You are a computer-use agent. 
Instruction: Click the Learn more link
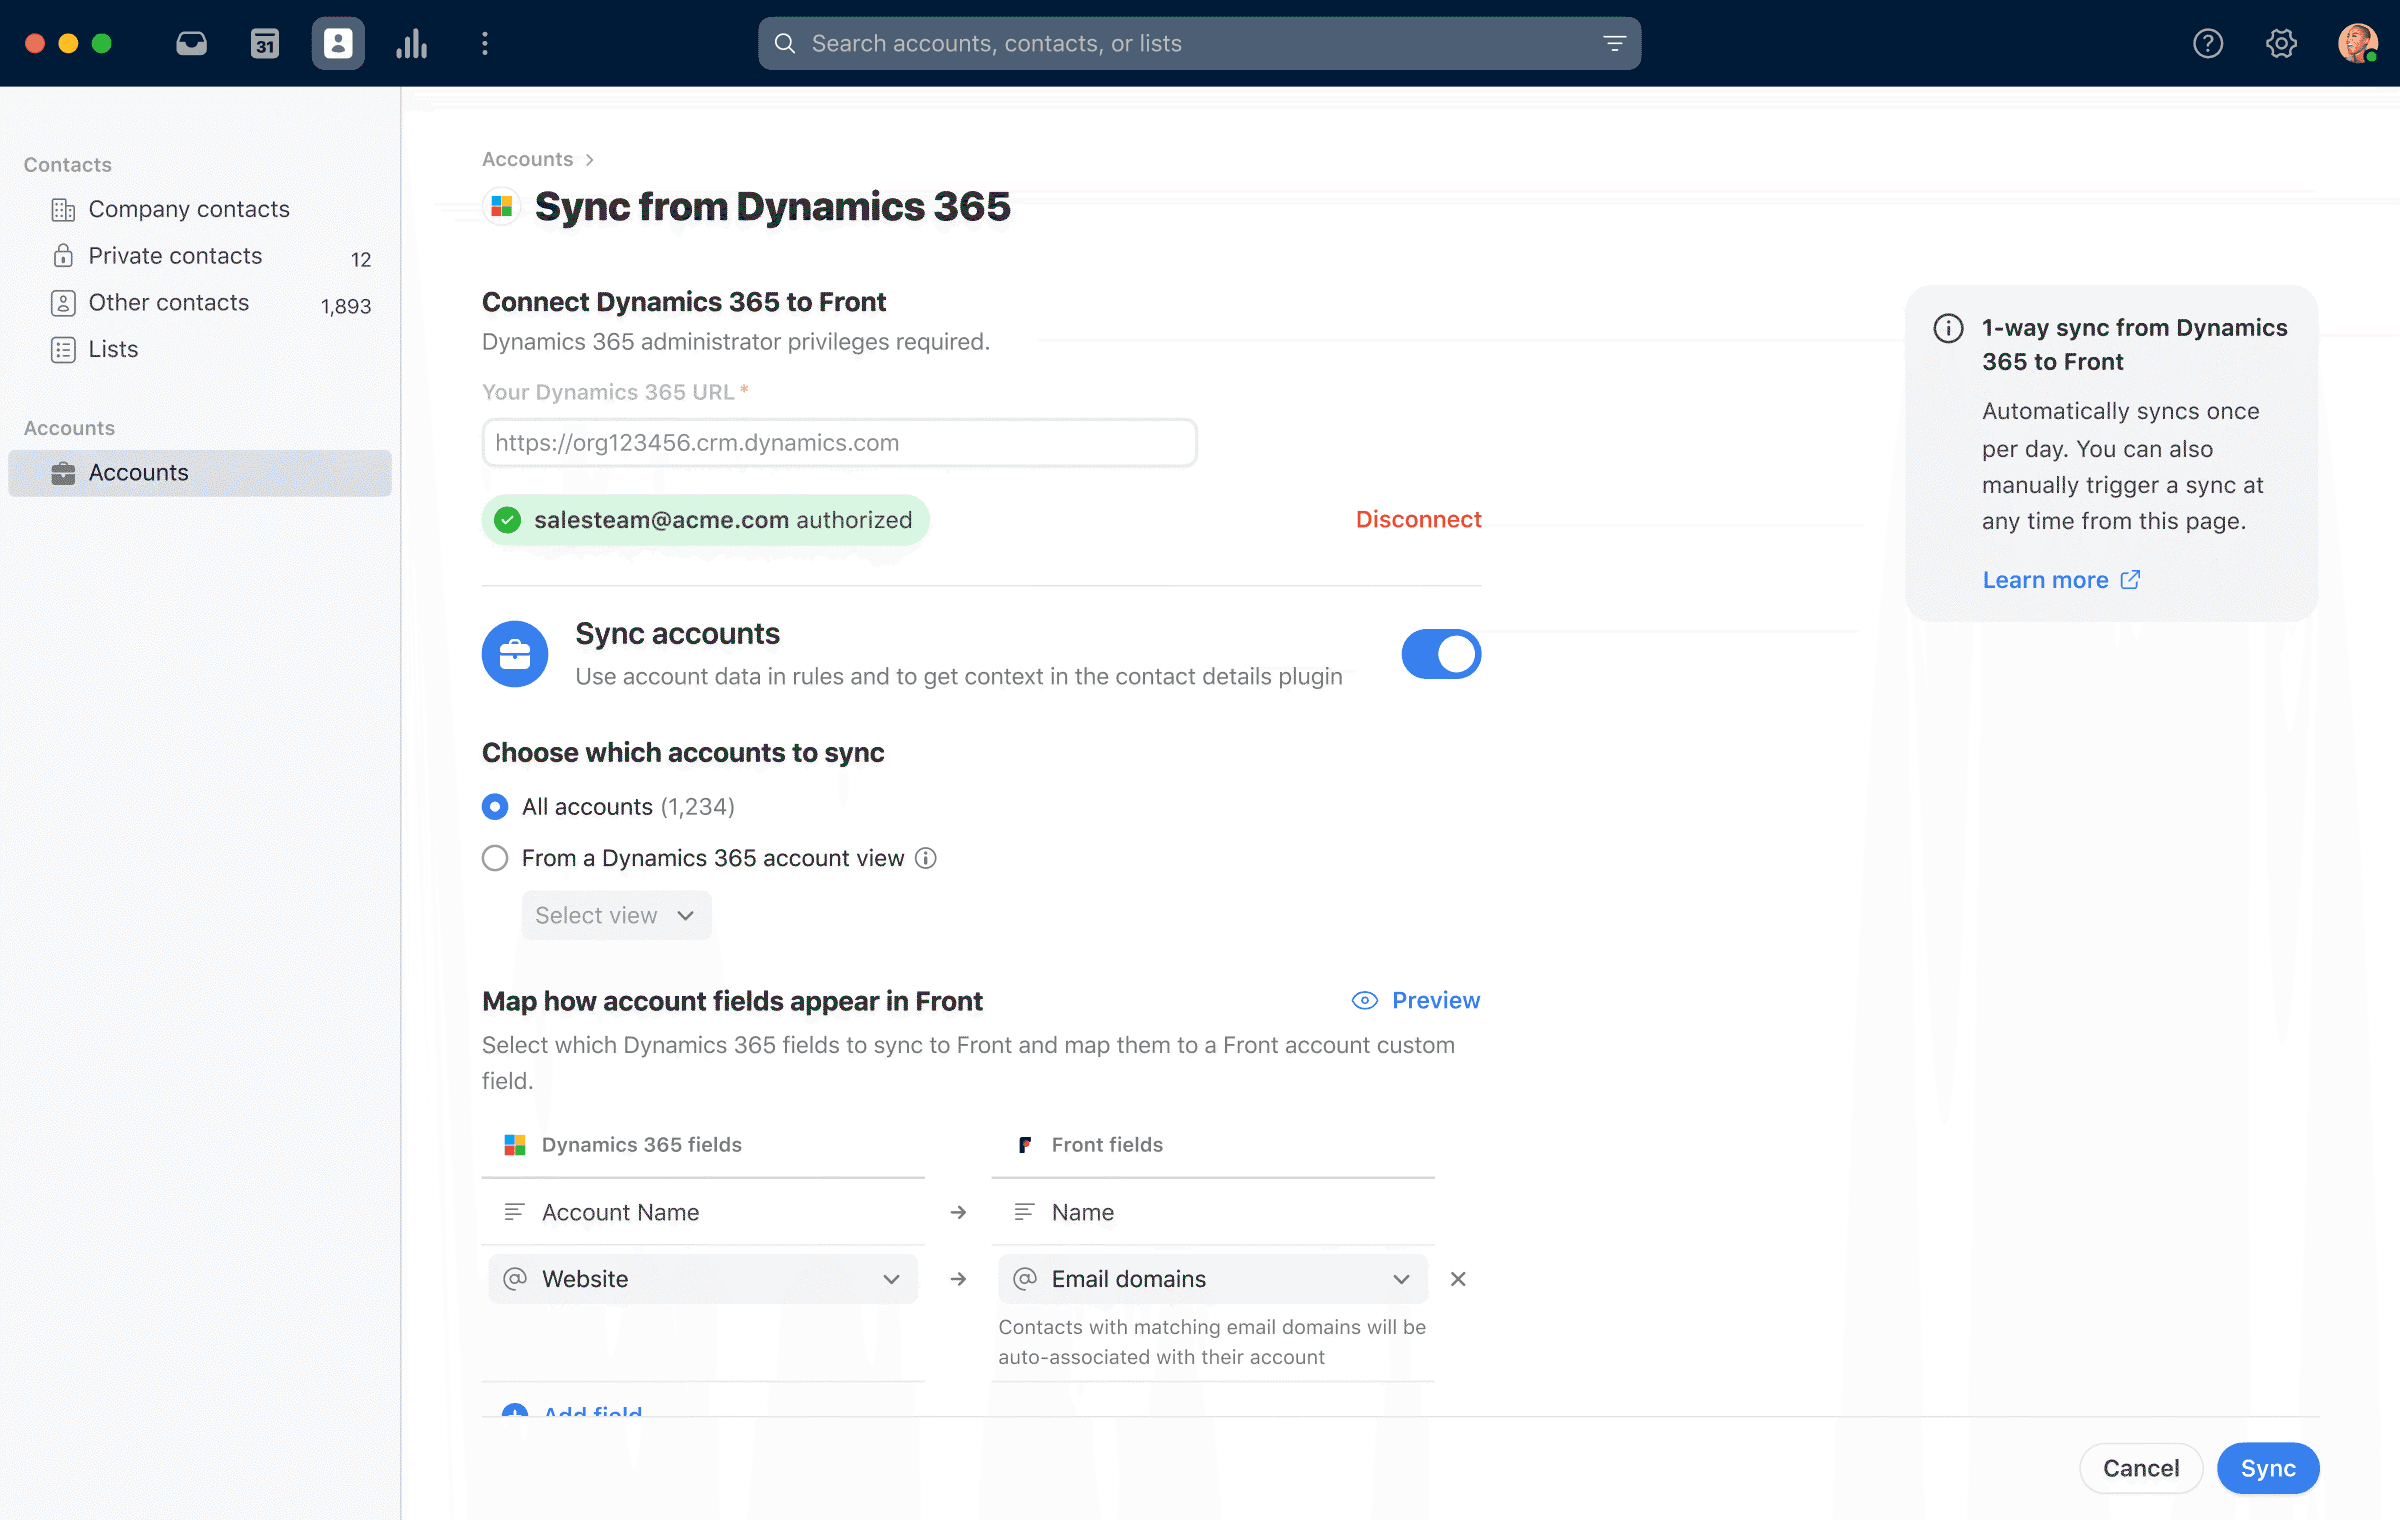(x=2045, y=579)
